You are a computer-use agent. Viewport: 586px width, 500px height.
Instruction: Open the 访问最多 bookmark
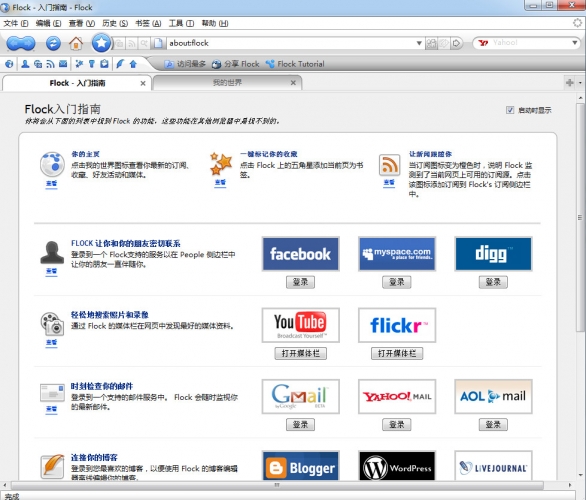coord(185,64)
